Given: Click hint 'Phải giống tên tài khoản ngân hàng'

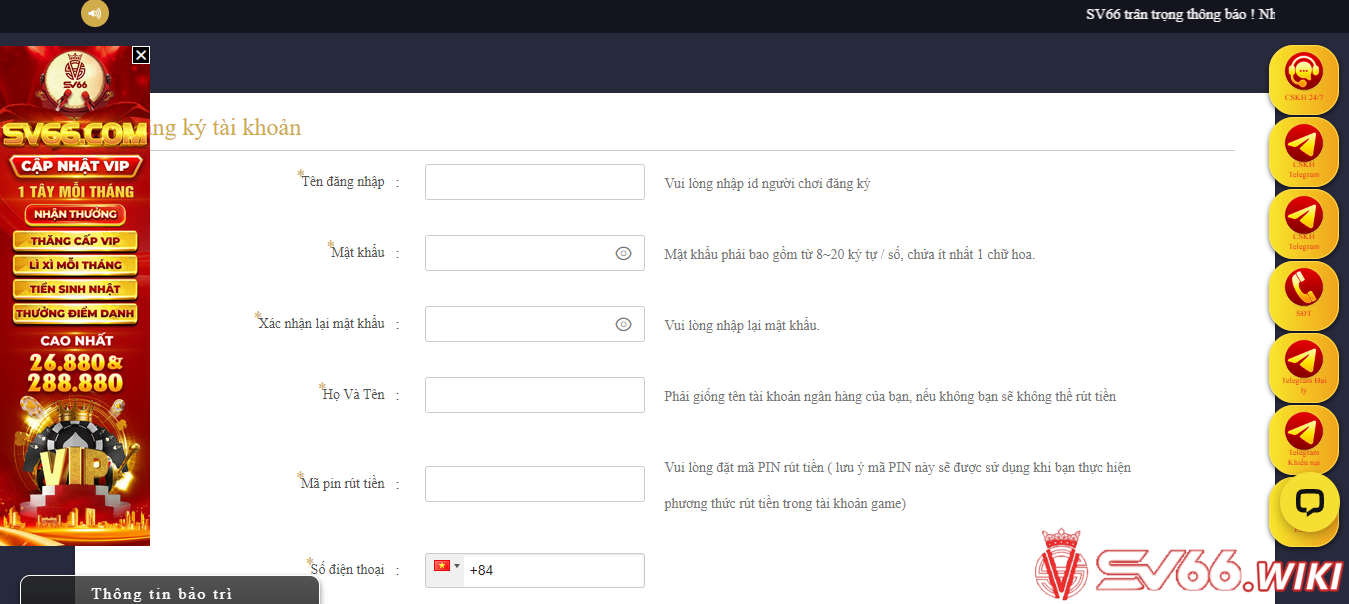Looking at the screenshot, I should 890,396.
